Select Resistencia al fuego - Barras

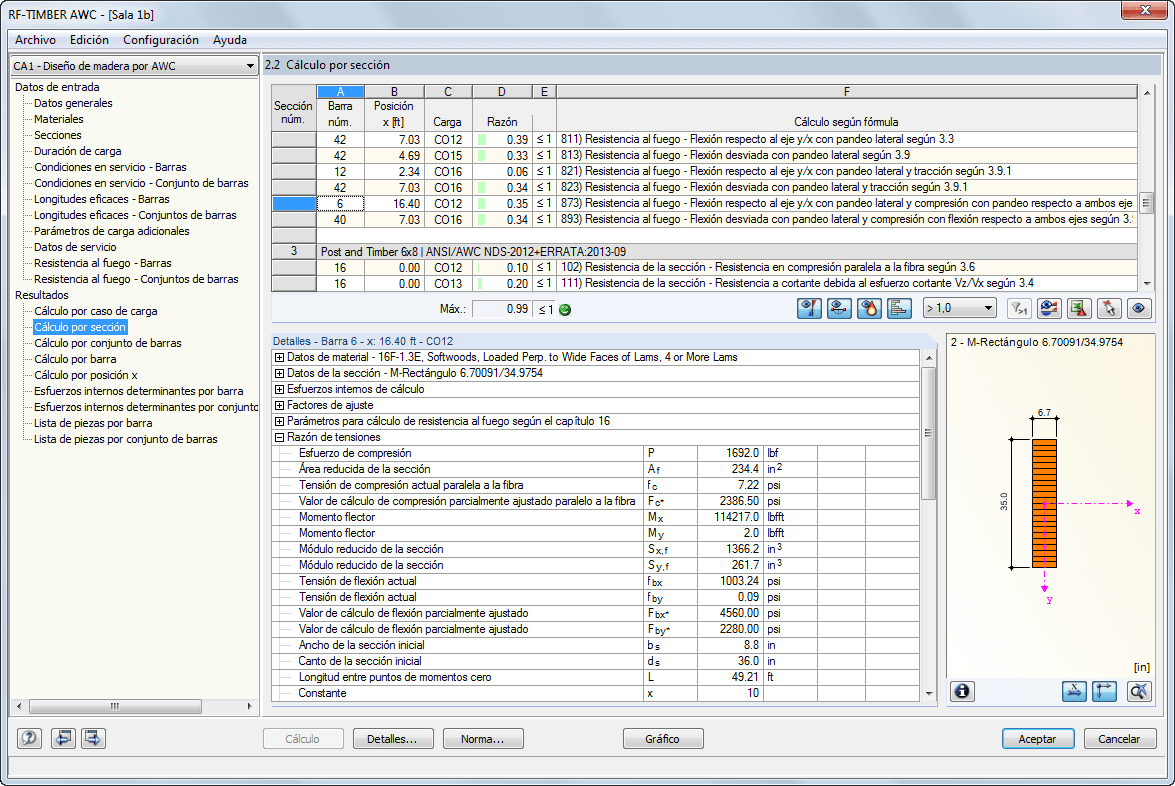tap(103, 263)
